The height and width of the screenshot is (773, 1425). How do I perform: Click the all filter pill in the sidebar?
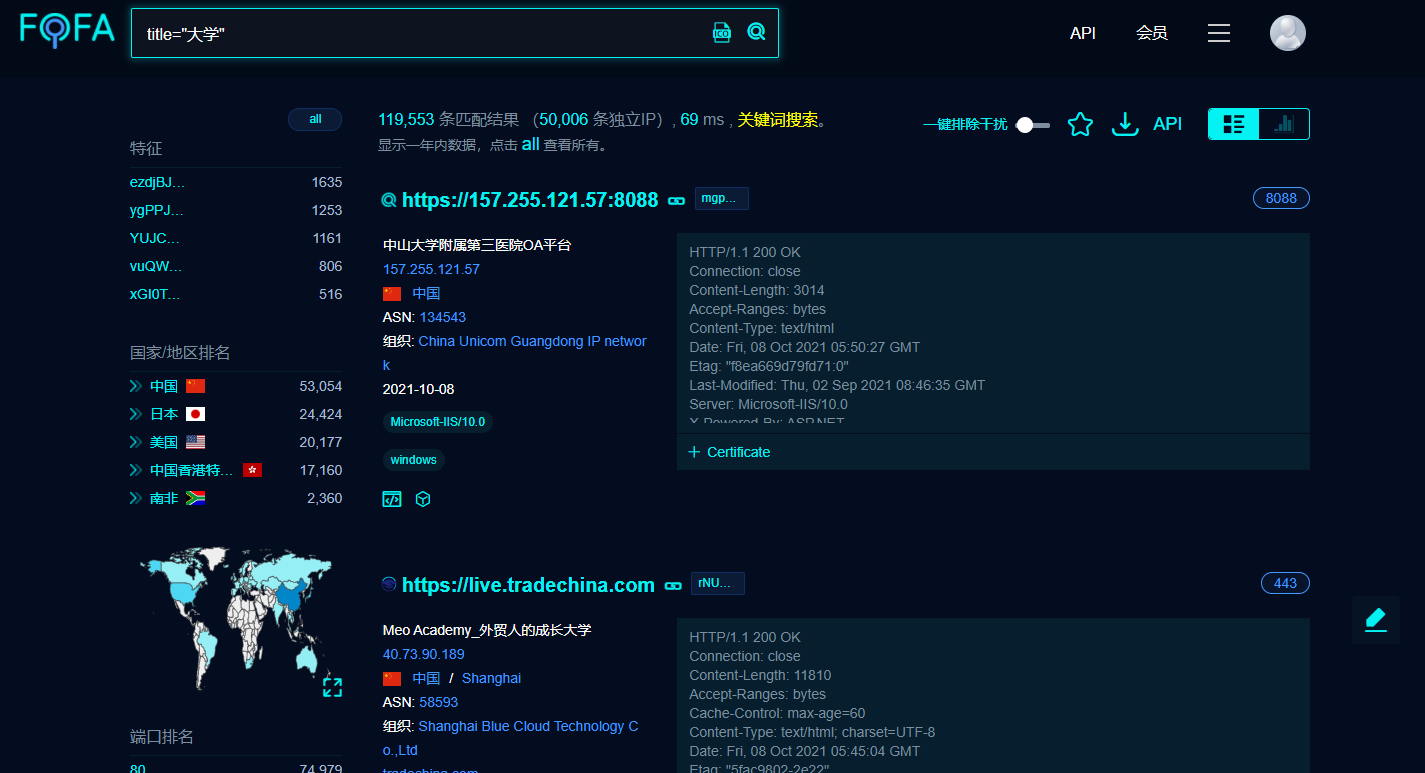(x=315, y=119)
